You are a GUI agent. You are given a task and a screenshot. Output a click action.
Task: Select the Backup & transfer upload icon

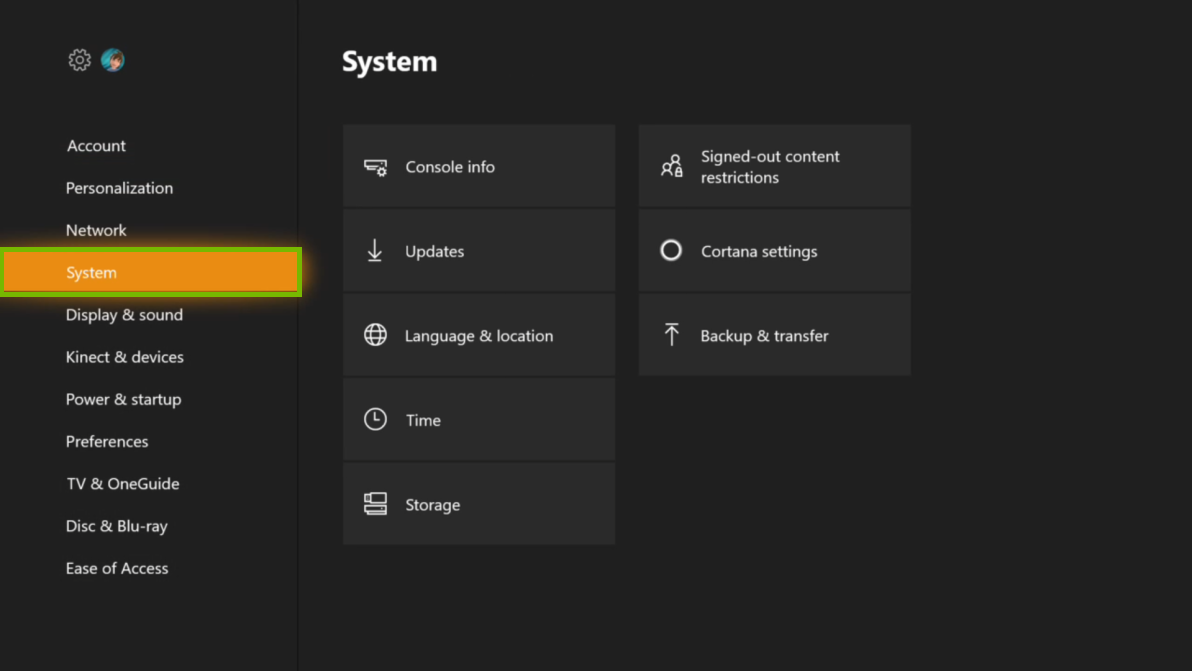[x=670, y=335]
